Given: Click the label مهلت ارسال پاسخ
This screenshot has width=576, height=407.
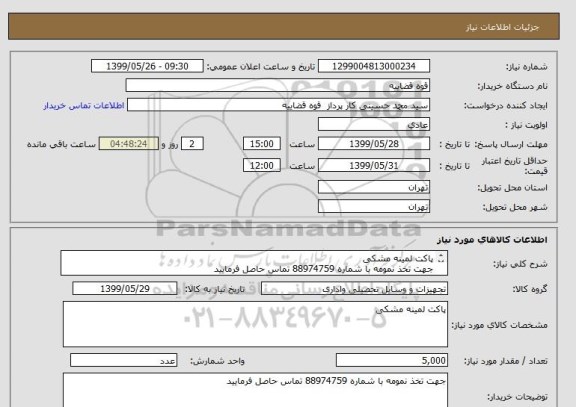Looking at the screenshot, I should point(511,144).
